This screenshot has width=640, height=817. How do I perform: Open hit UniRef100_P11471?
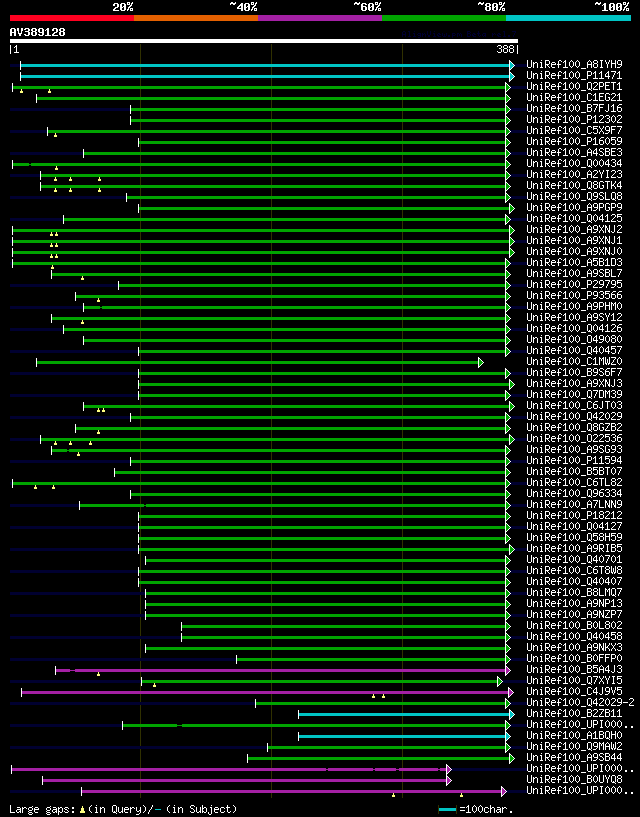(x=574, y=76)
